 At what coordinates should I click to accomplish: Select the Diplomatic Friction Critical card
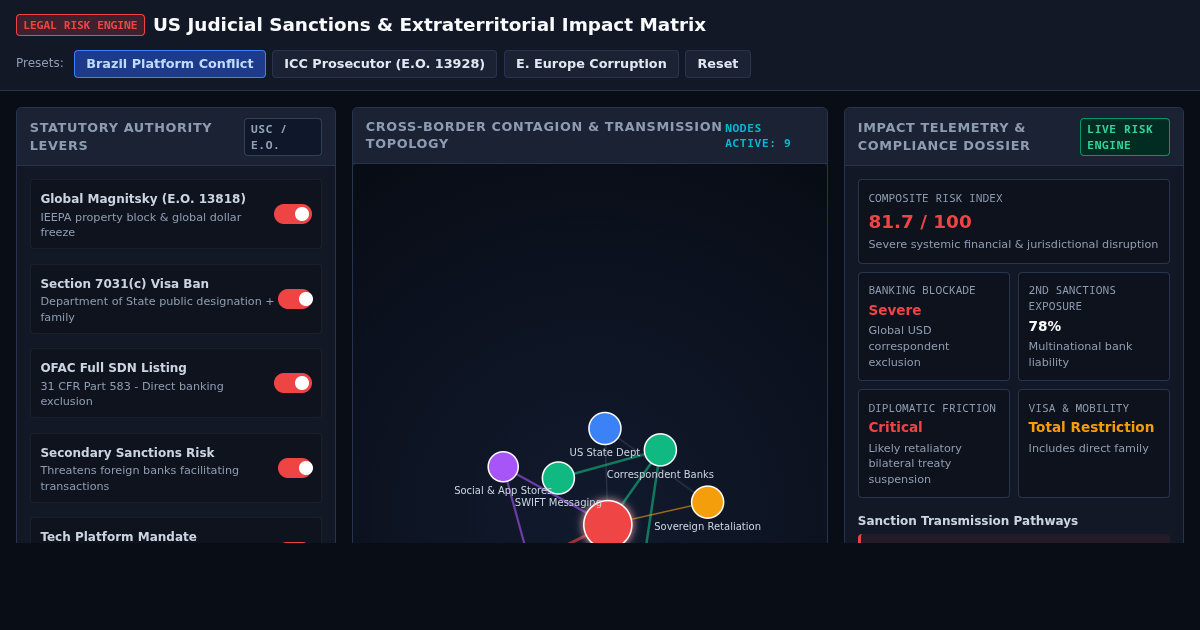934,443
